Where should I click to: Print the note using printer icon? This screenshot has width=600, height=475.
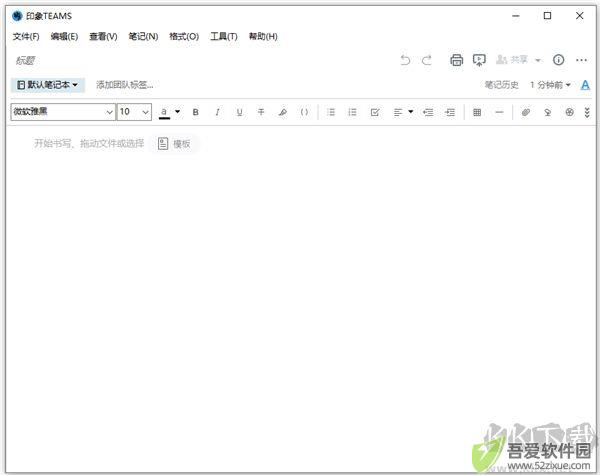click(x=456, y=60)
